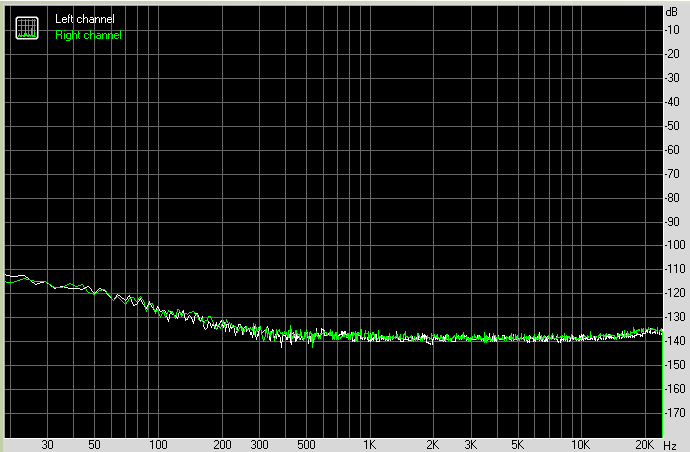The width and height of the screenshot is (690, 452).
Task: Click the spectrum graph icon
Action: point(28,28)
